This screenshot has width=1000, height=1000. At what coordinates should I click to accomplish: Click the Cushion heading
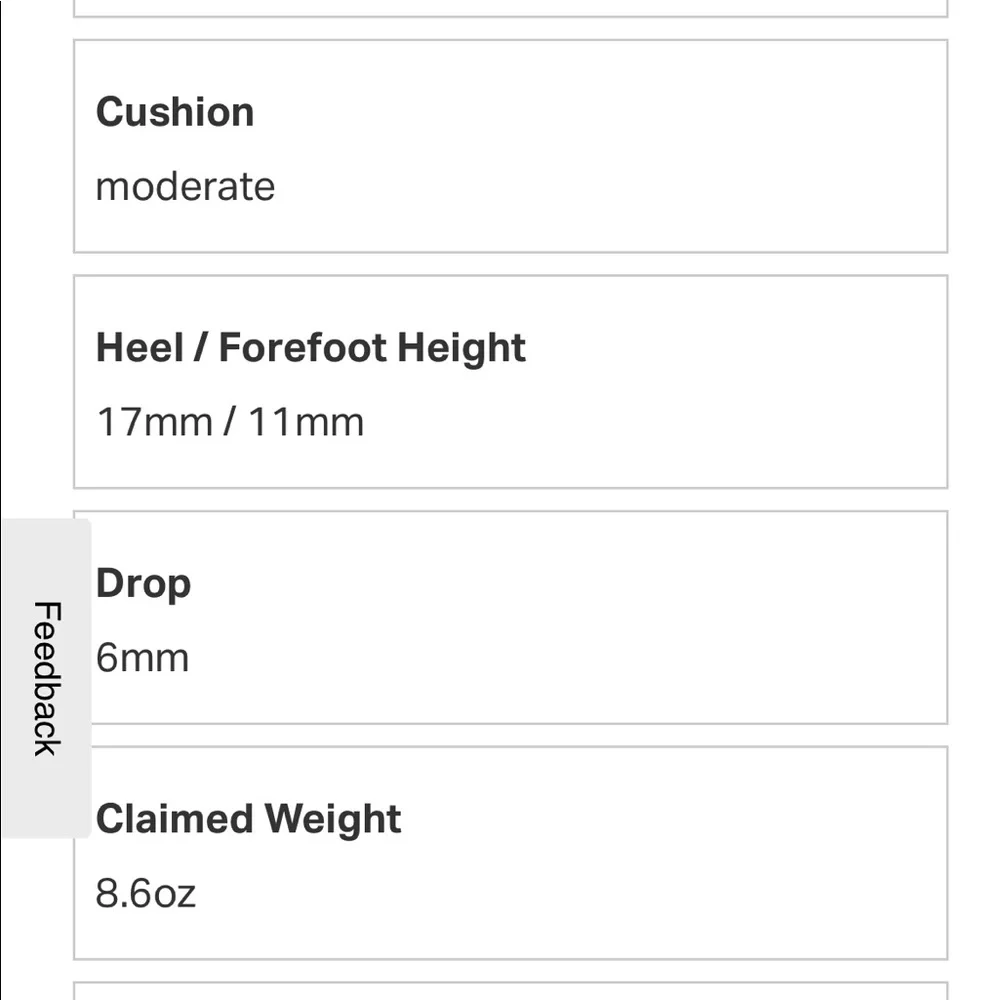tap(175, 111)
